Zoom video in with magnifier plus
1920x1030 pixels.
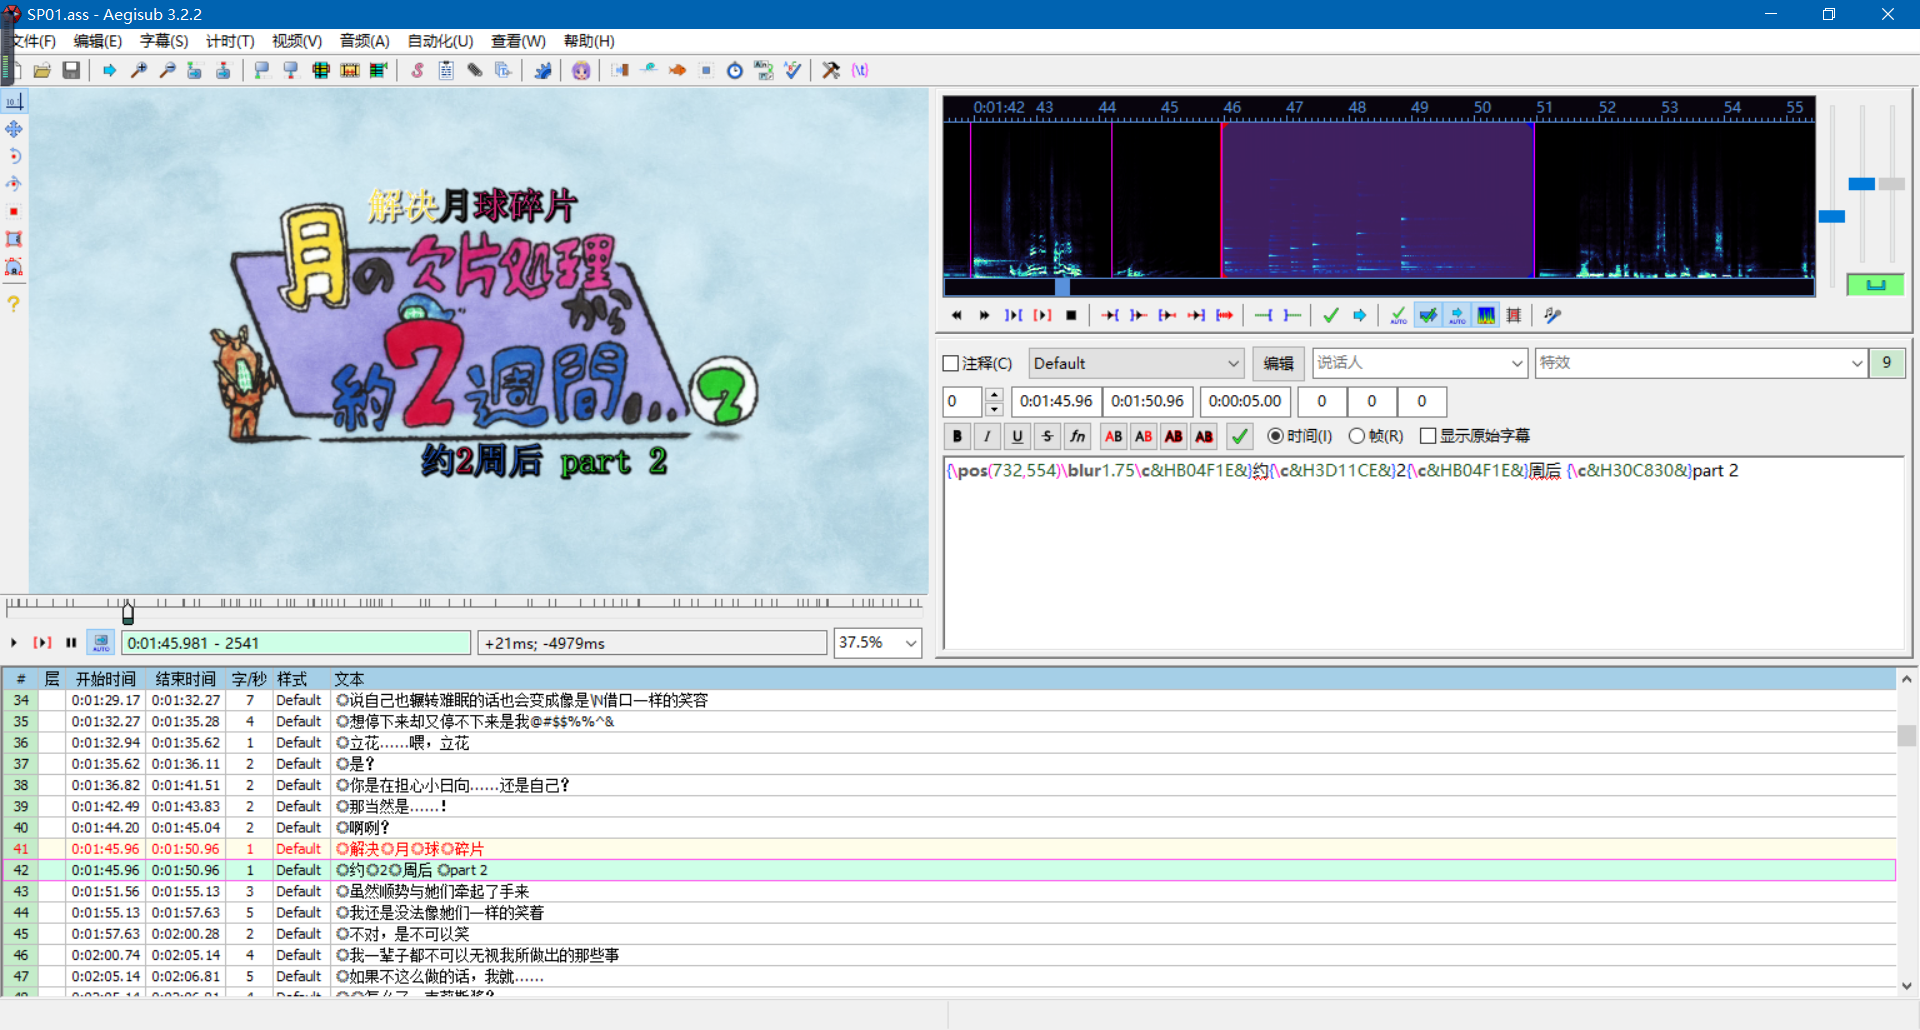(x=139, y=70)
